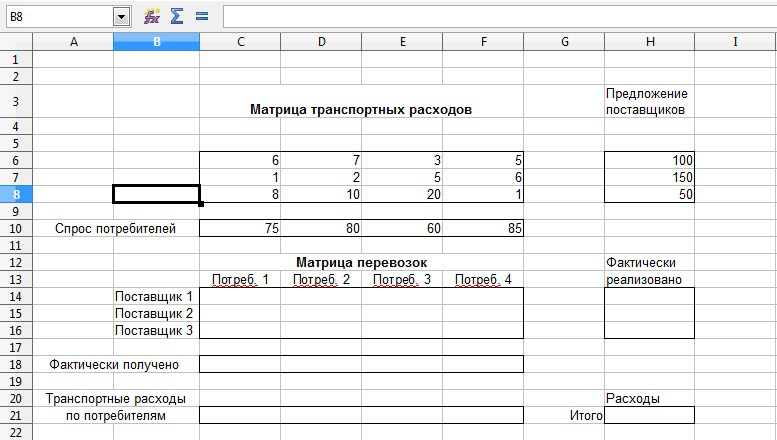This screenshot has height=440, width=777.
Task: Click the "Спрос потребителей" label cell
Action: [115, 229]
